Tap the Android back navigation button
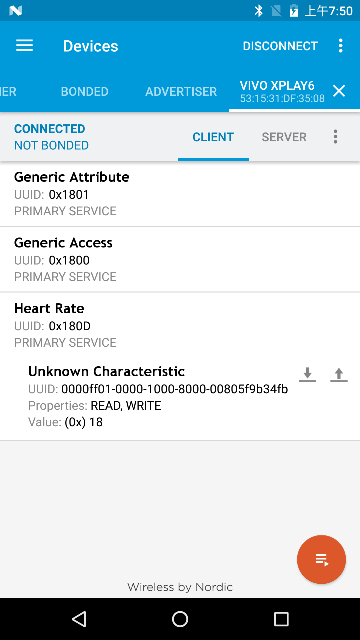Screen dimensions: 360x640 [79, 619]
